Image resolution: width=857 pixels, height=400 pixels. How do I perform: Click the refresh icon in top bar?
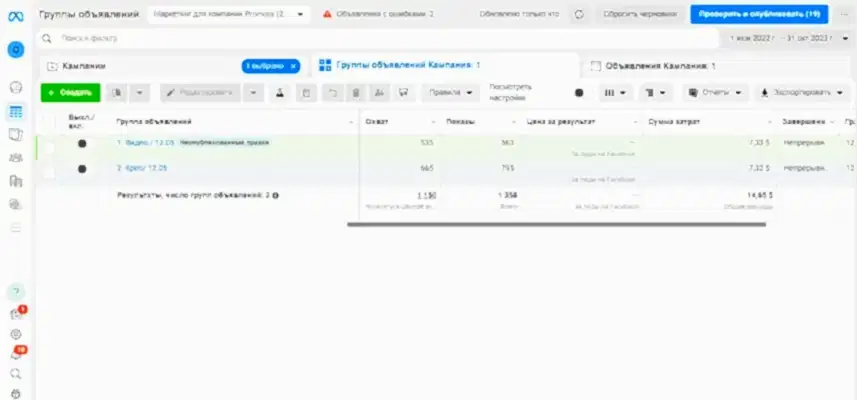[x=579, y=15]
